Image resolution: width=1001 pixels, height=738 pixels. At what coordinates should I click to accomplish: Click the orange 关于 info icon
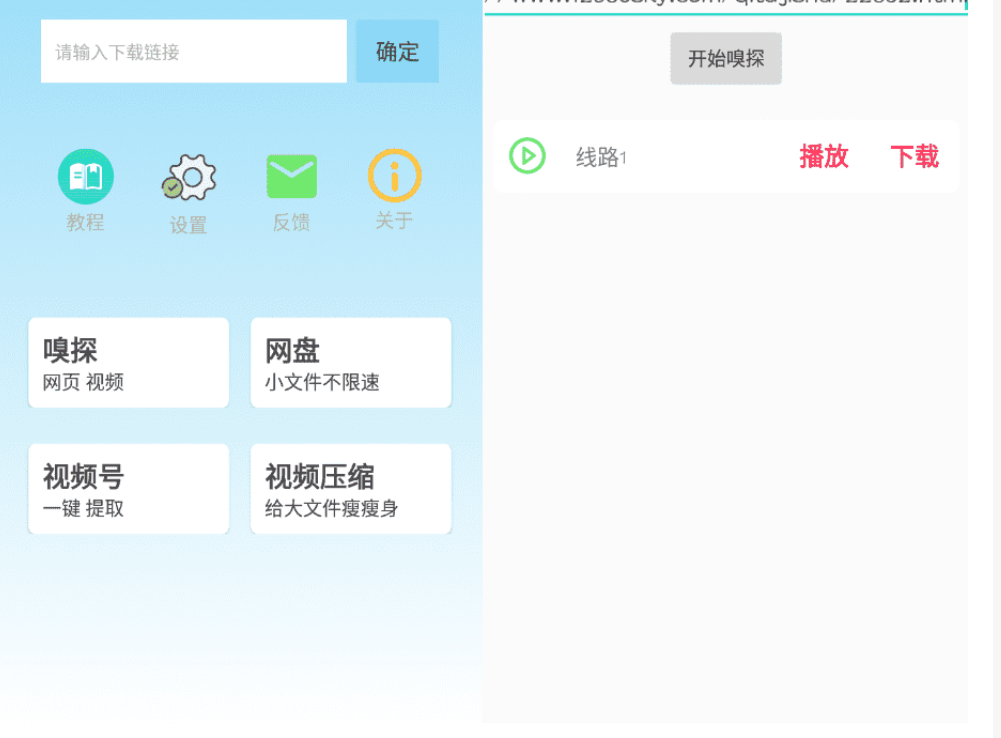click(394, 176)
